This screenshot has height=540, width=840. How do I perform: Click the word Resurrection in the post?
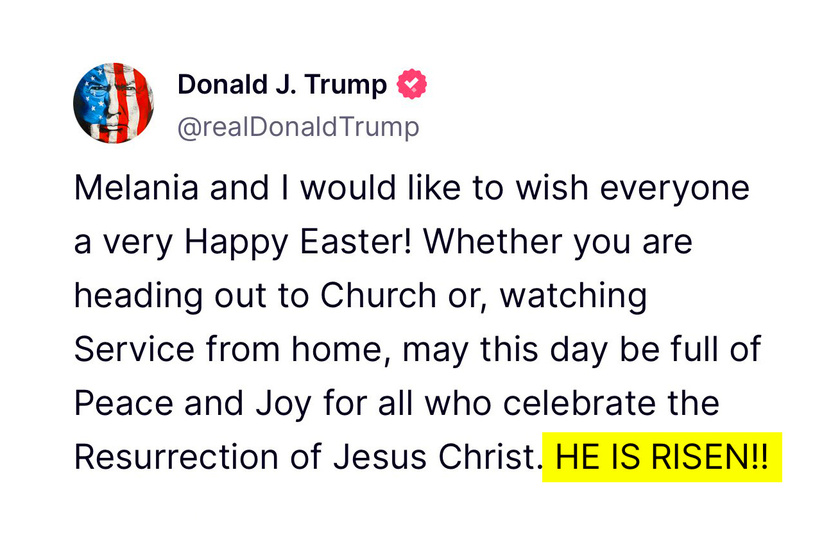tap(176, 457)
